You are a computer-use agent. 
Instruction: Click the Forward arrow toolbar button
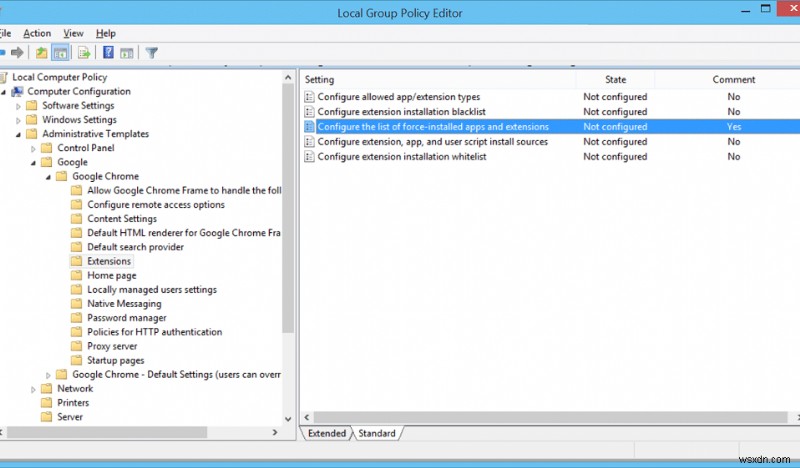pyautogui.click(x=17, y=53)
